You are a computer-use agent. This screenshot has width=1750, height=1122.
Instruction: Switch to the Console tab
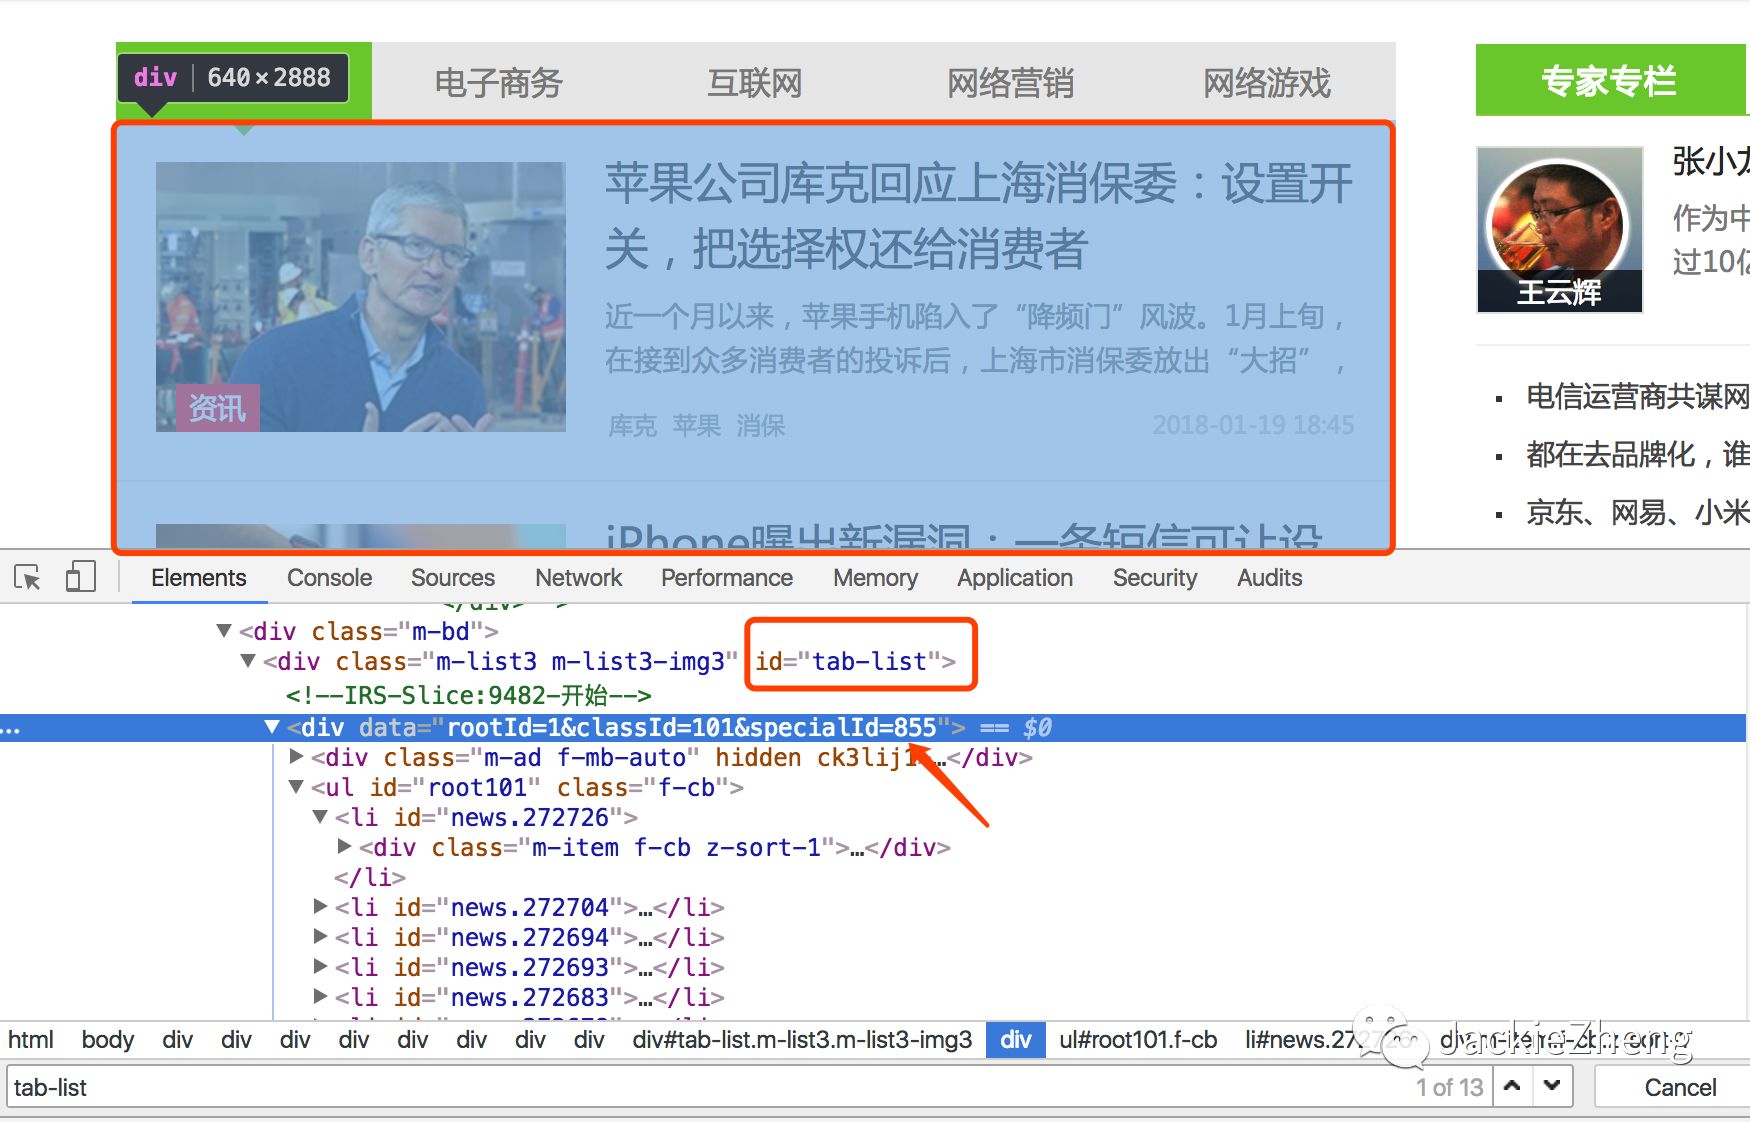click(x=329, y=578)
